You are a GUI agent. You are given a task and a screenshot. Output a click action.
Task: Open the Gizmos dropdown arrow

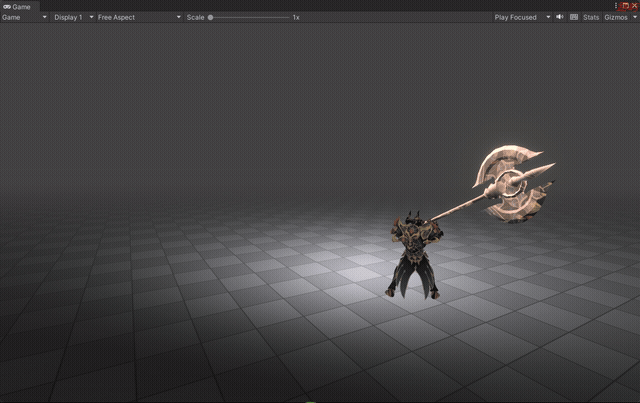point(635,17)
